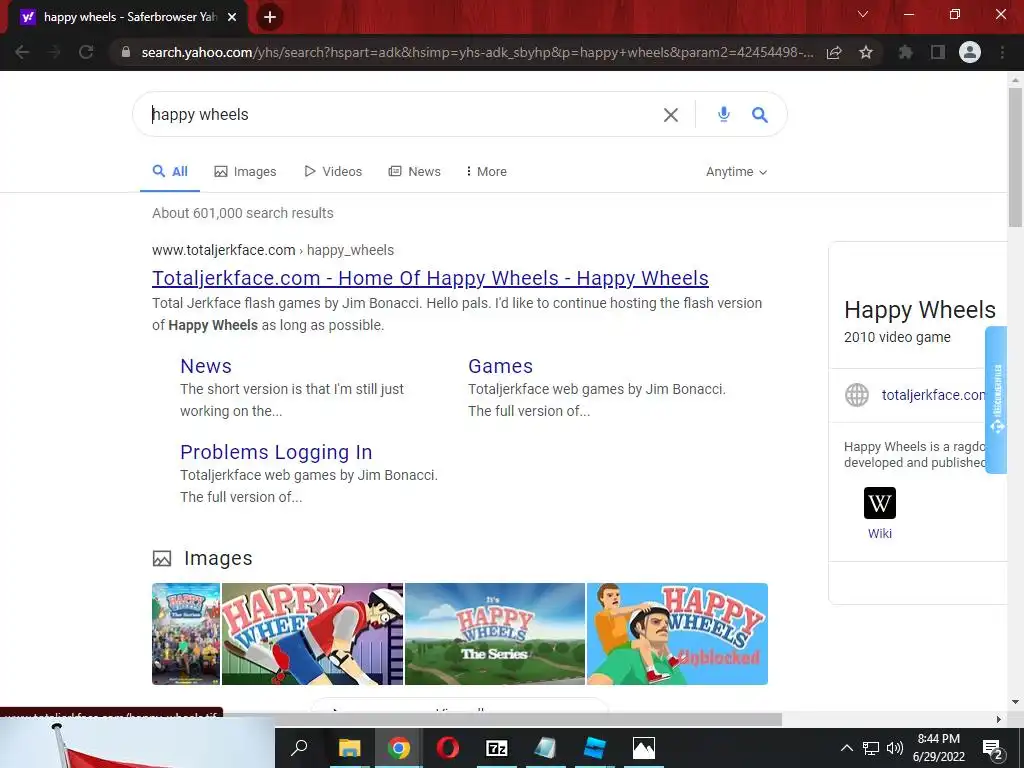Open the Wiki link in panel
The height and width of the screenshot is (768, 1024).
[880, 534]
